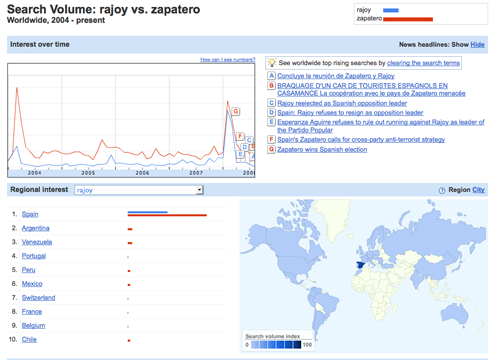
Task: Click the blue rajoy legend swatch
Action: pos(391,10)
